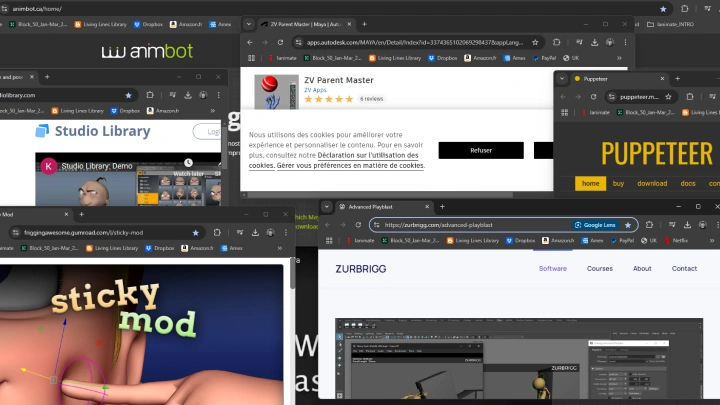720x405 pixels.
Task: Click ZV Apps publisher link
Action: pos(315,90)
